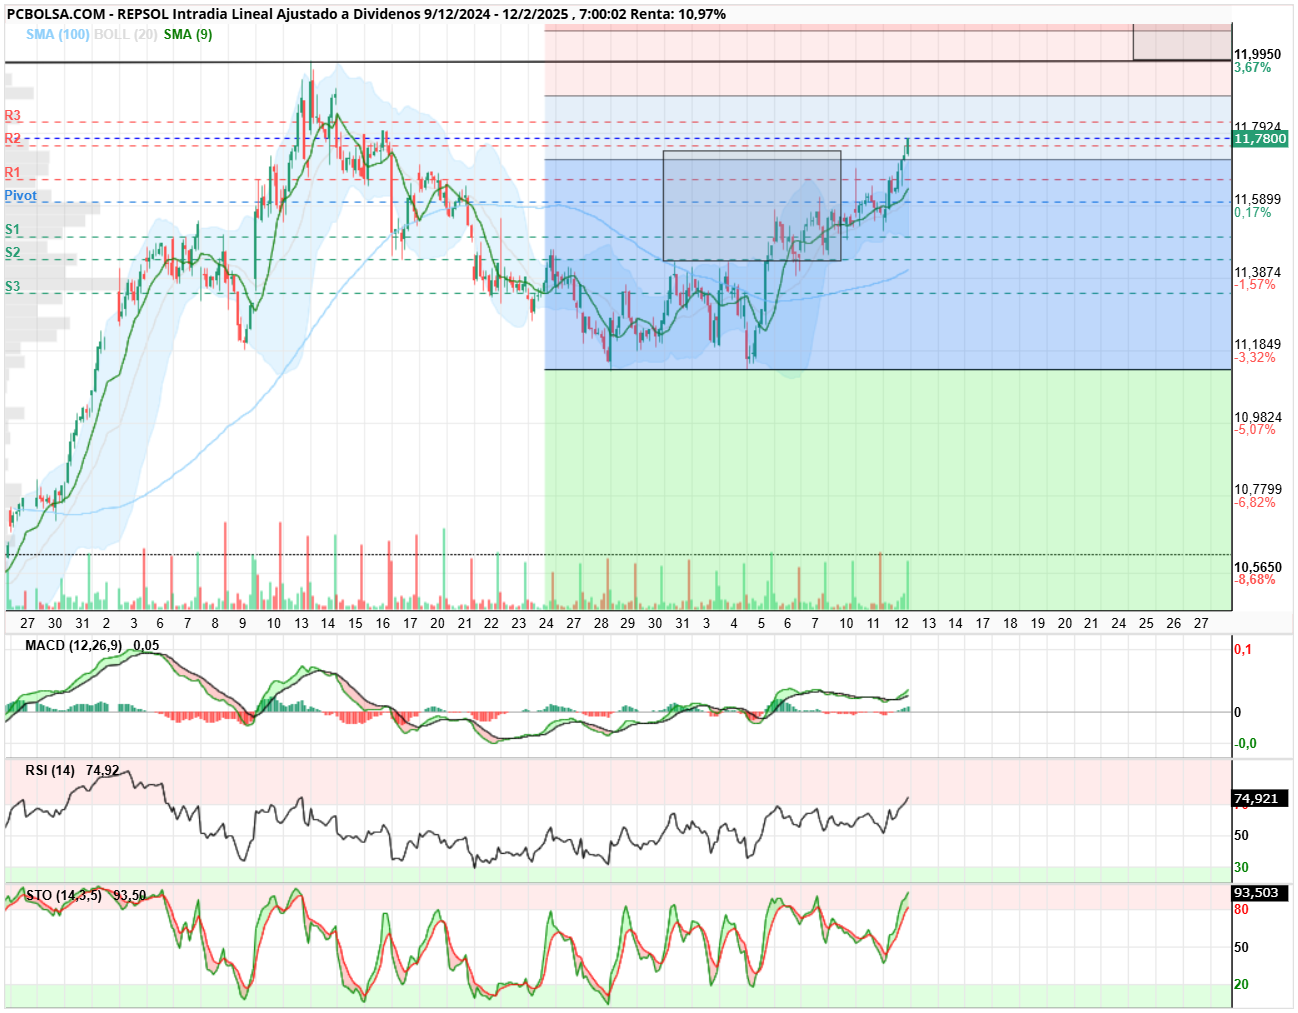1298x1013 pixels.
Task: Click the MACD 0,1 scale label
Action: [x=1243, y=650]
